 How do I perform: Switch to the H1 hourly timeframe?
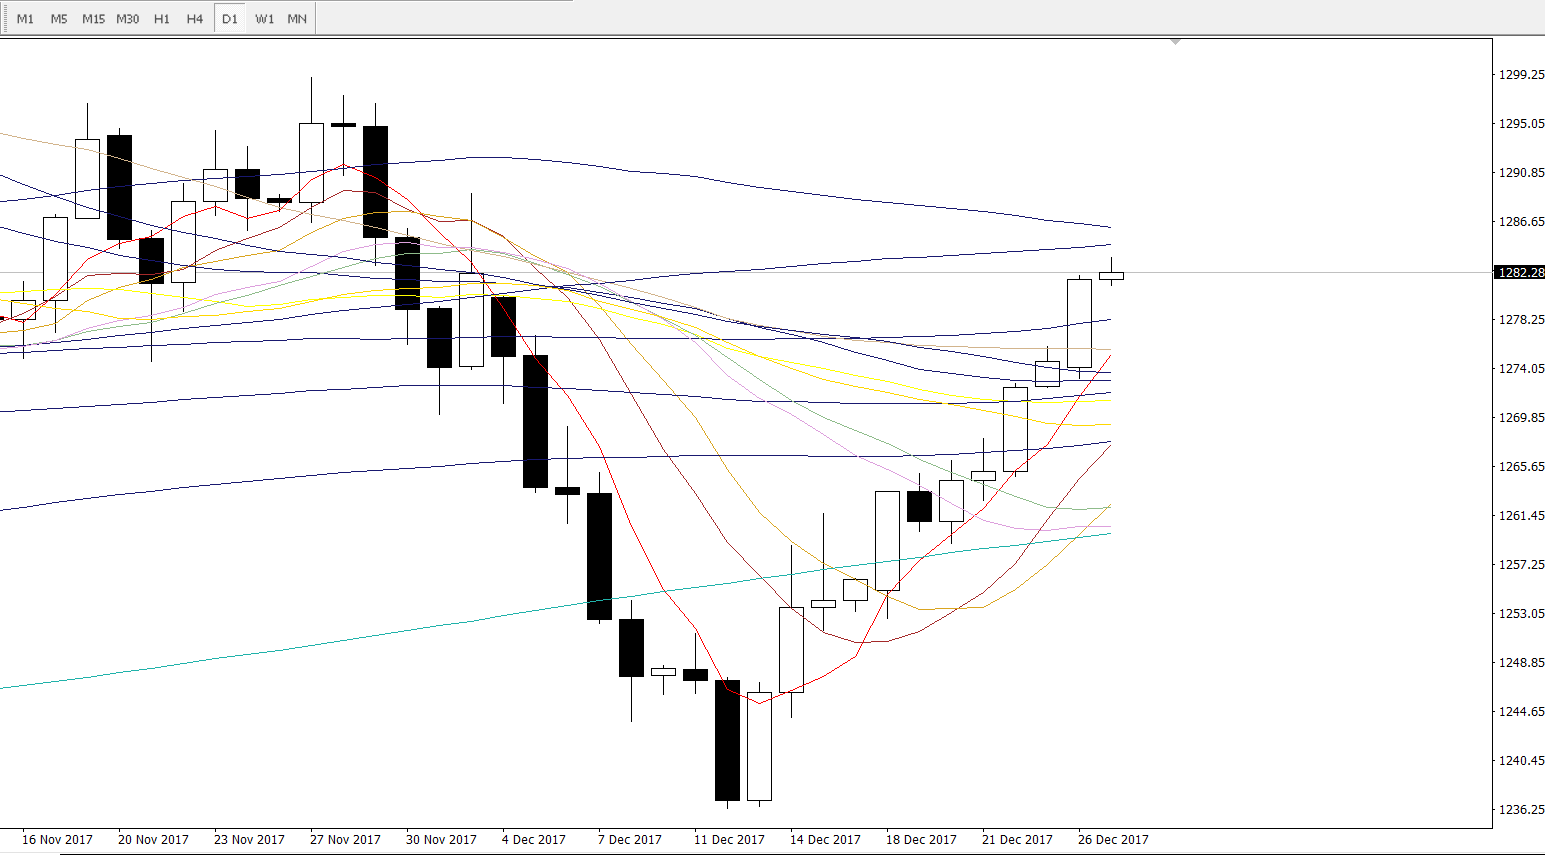(x=162, y=19)
